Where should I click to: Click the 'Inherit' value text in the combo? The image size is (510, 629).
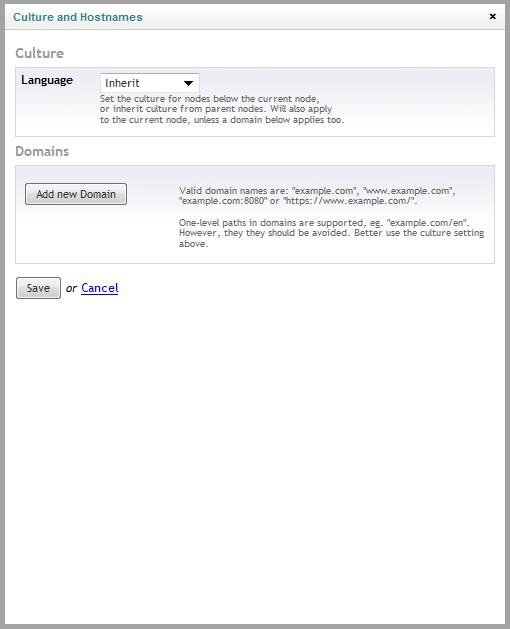pos(122,83)
